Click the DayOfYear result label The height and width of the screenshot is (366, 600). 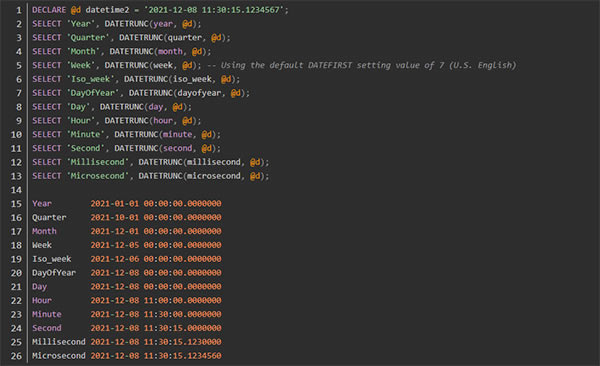[54, 273]
